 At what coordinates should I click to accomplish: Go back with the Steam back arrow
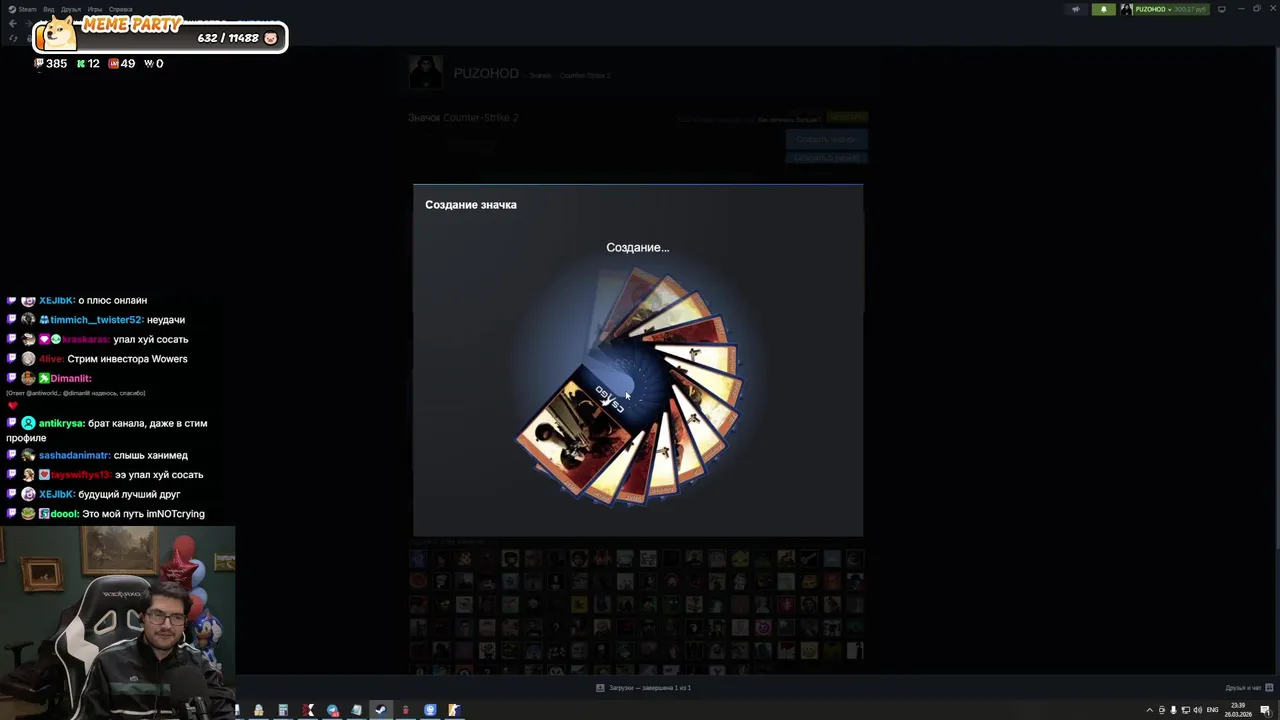pyautogui.click(x=13, y=23)
